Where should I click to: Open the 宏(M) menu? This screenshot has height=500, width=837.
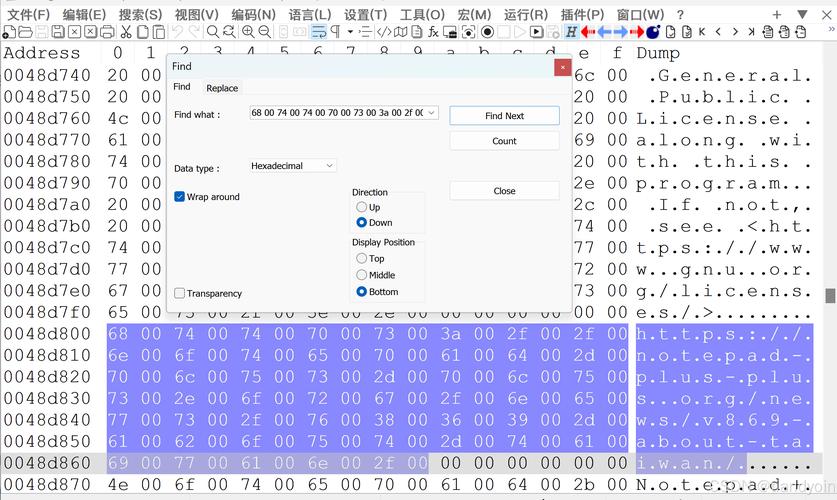(474, 14)
